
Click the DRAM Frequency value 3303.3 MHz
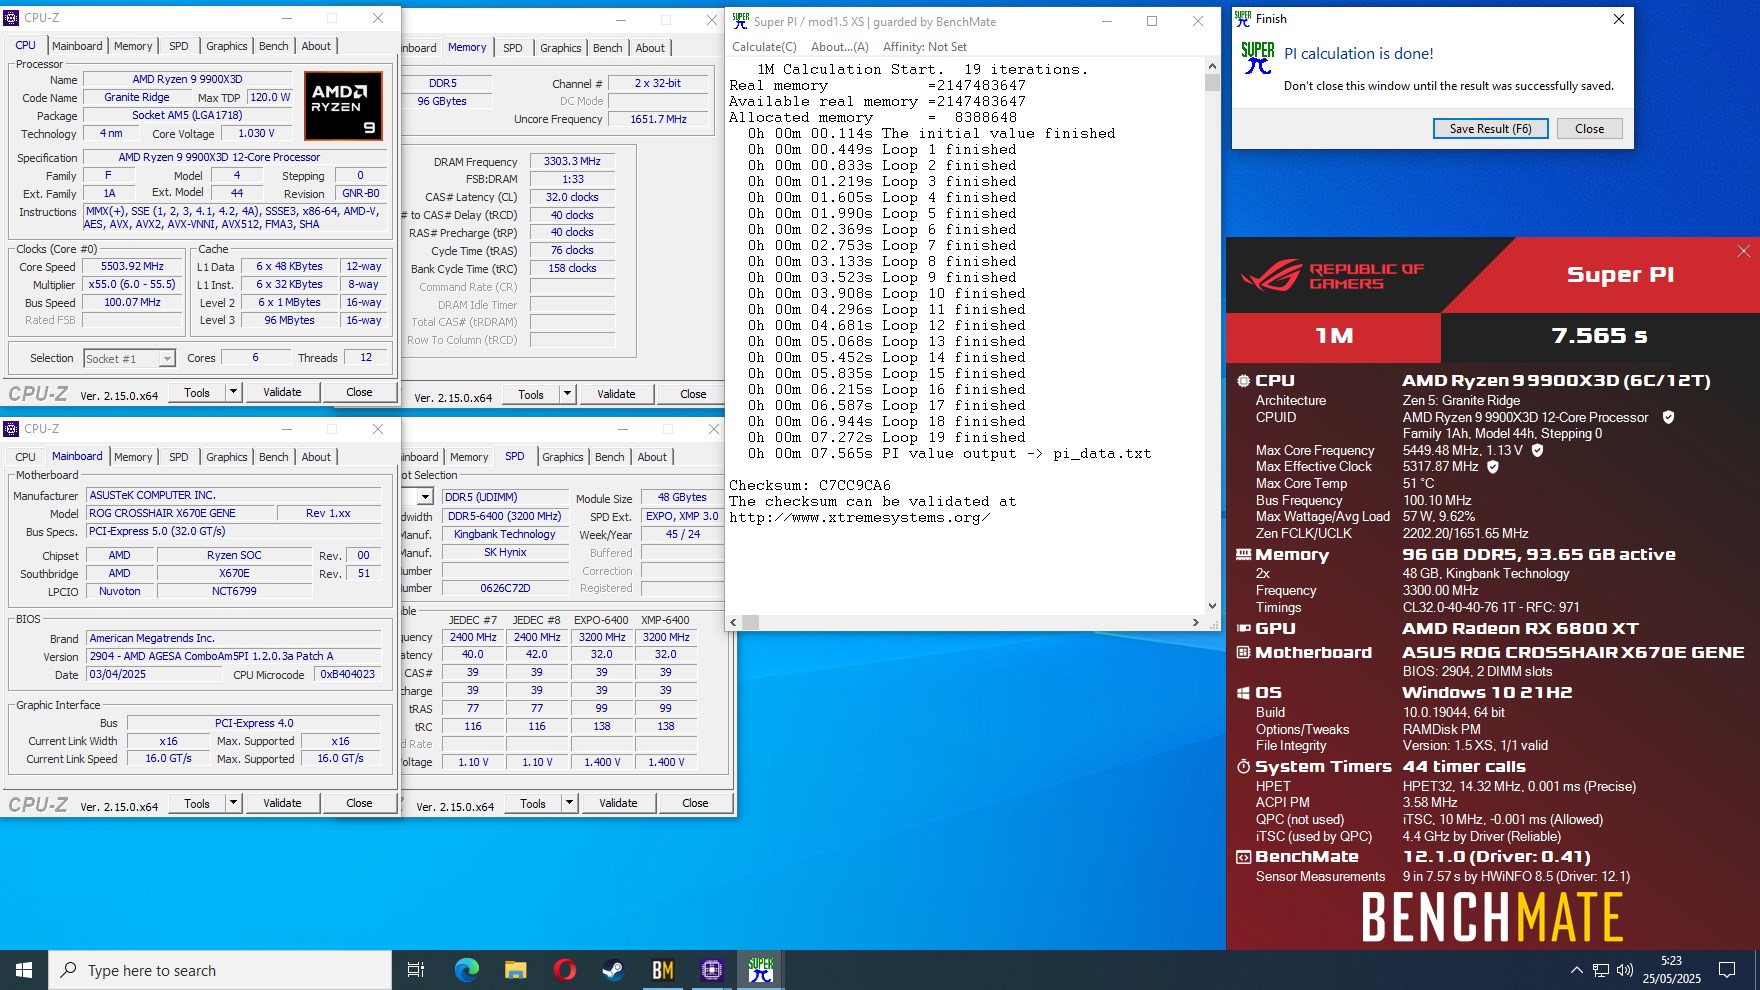pos(573,161)
